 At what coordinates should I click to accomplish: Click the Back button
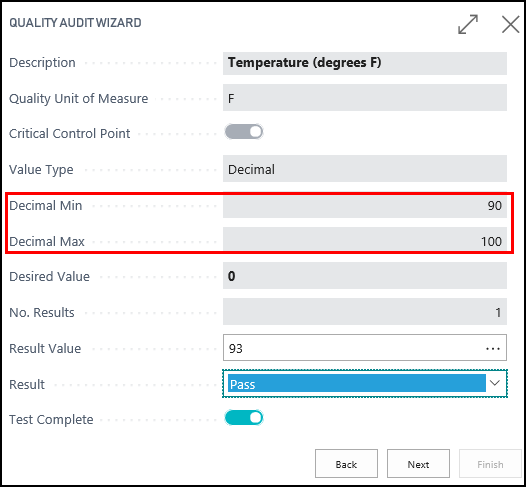point(346,464)
